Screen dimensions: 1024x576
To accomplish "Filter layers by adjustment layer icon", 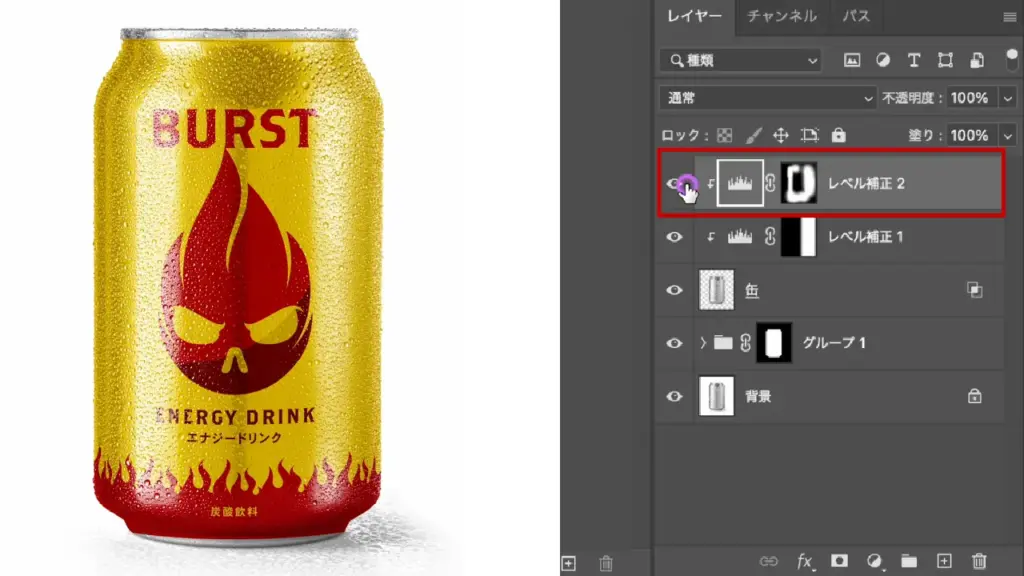I will pos(883,60).
